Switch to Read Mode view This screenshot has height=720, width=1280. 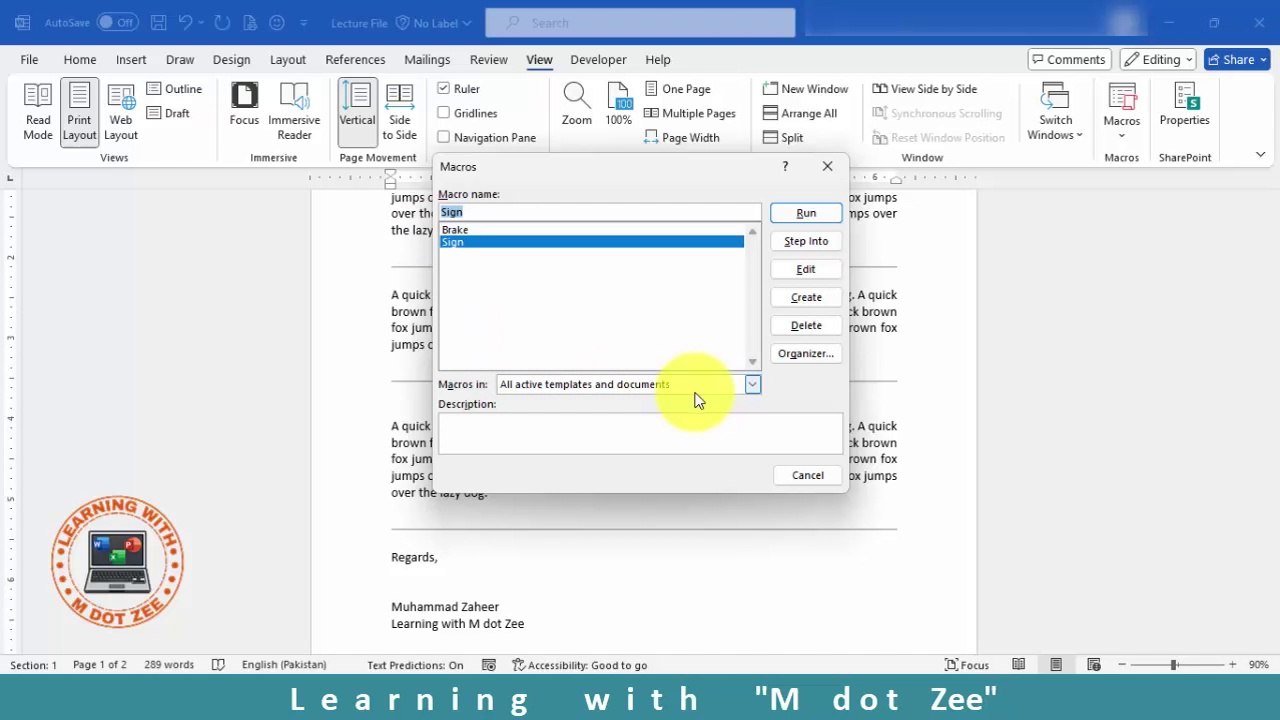click(x=38, y=112)
